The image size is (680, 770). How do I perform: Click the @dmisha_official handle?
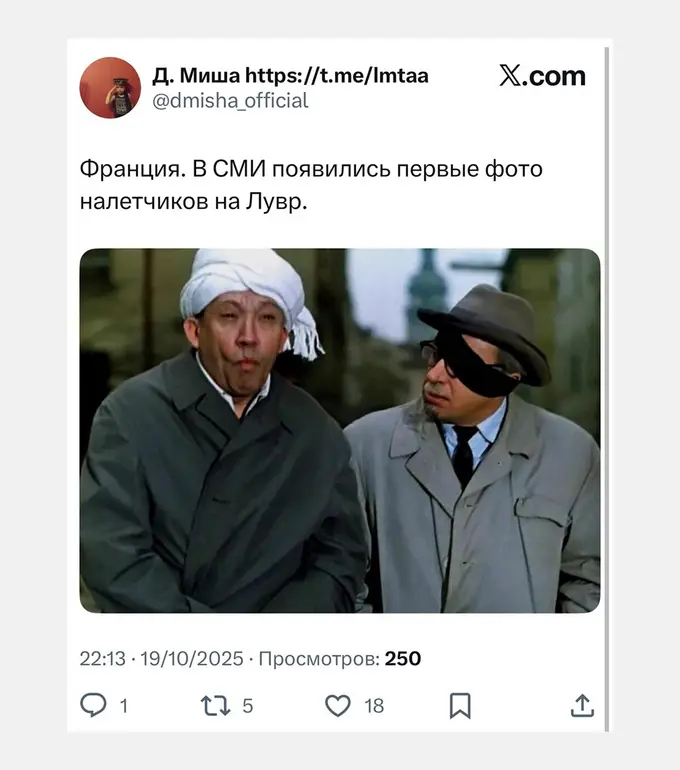pyautogui.click(x=230, y=101)
